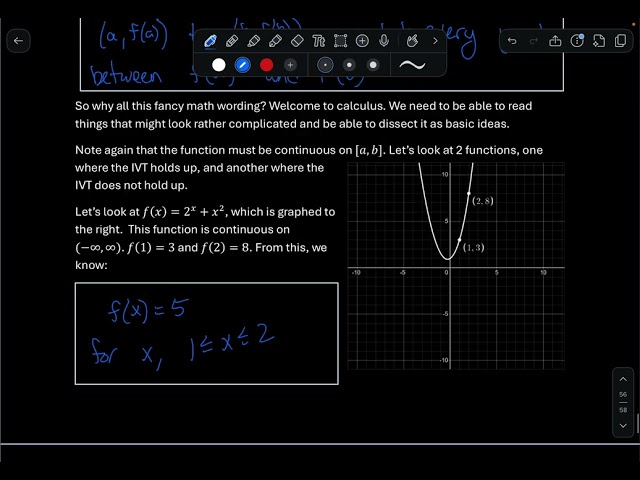Redo the undone action
This screenshot has width=640, height=480.
pos(533,41)
